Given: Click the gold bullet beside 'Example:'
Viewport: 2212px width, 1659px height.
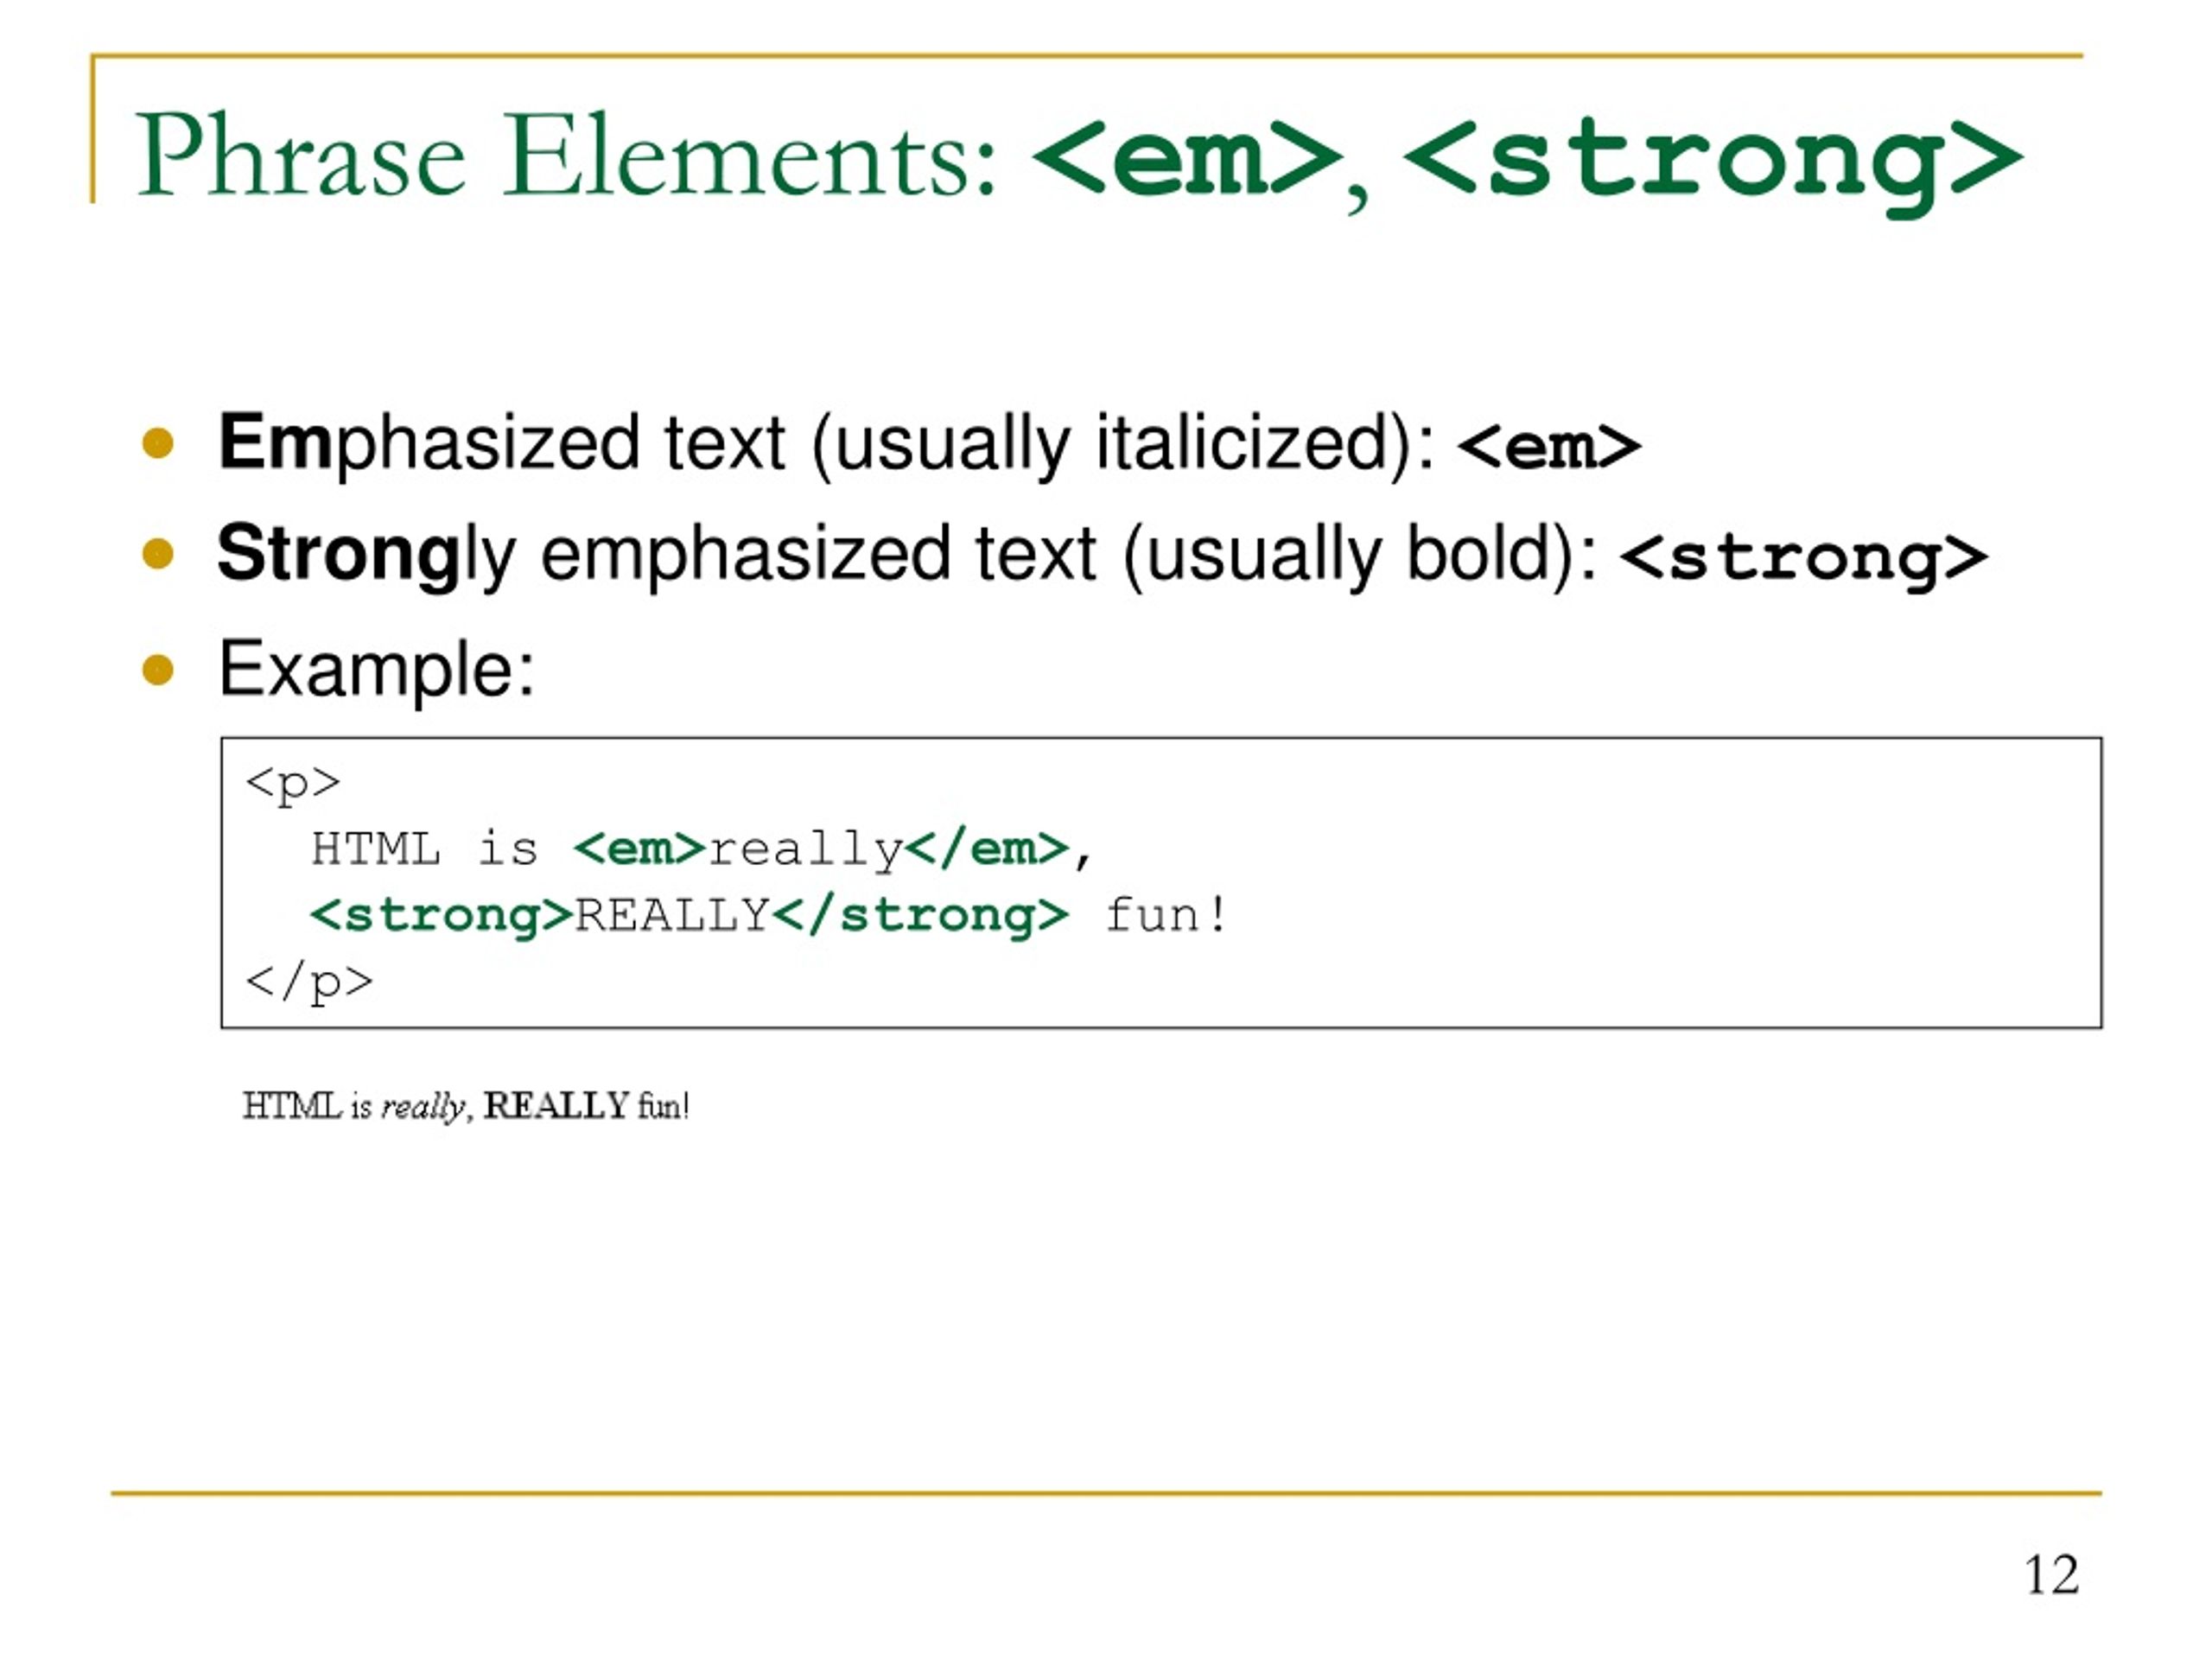Looking at the screenshot, I should pos(158,669).
